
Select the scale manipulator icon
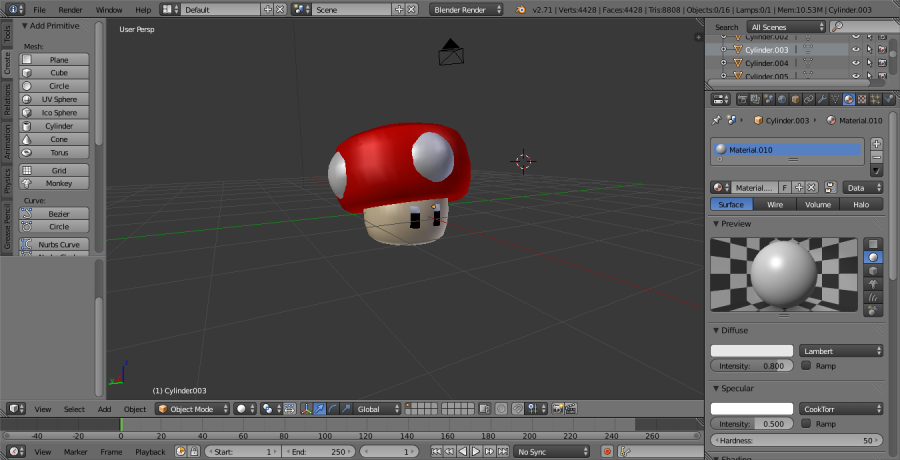pyautogui.click(x=346, y=409)
